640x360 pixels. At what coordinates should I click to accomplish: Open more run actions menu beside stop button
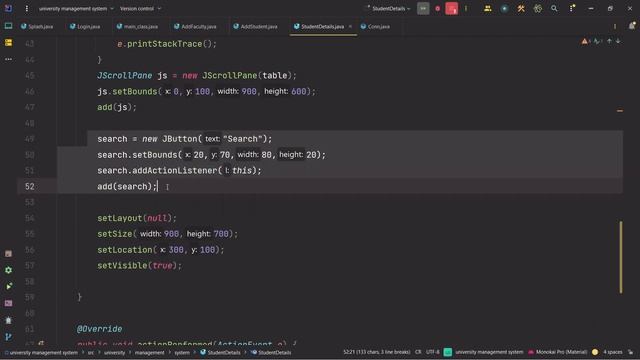(x=466, y=9)
